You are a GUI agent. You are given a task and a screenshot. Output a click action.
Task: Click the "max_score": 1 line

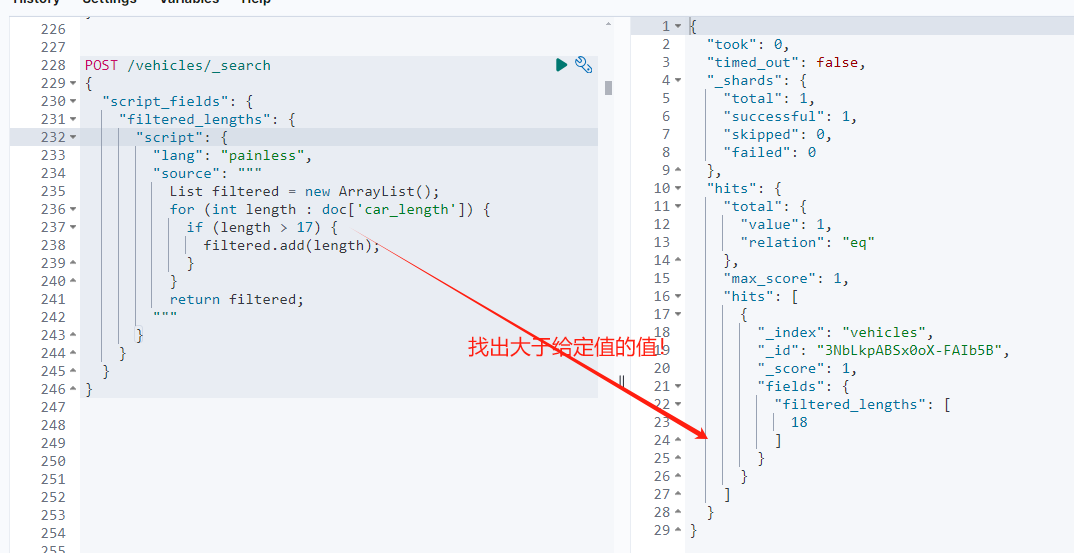[786, 278]
